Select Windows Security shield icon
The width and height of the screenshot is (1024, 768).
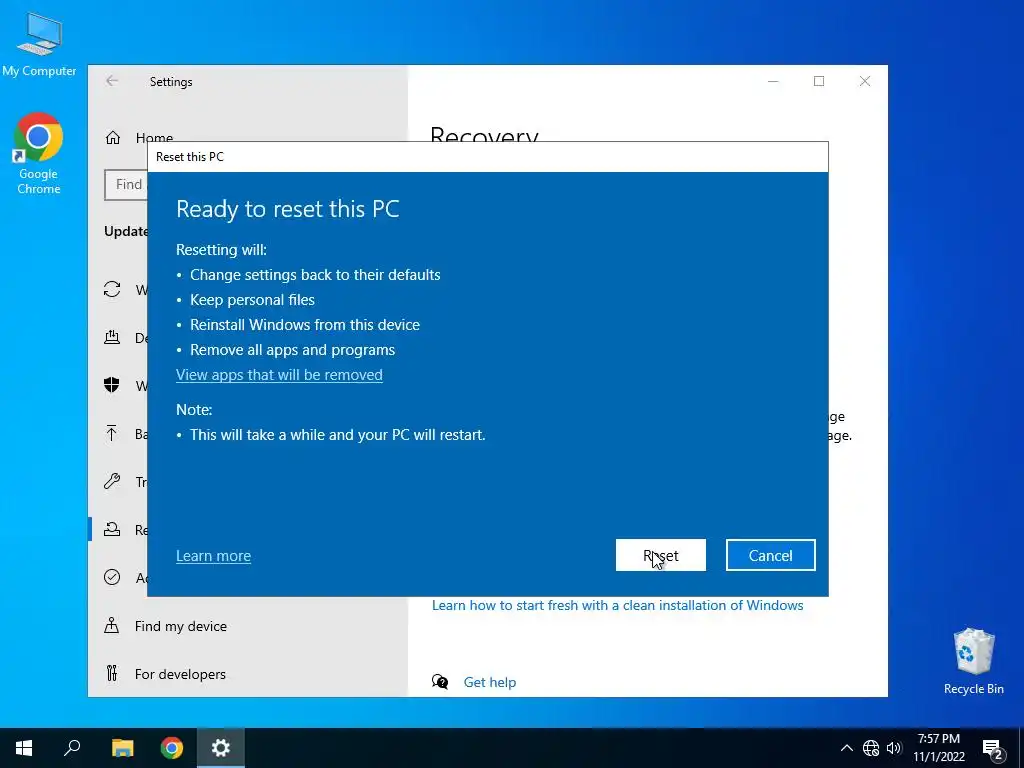point(112,385)
